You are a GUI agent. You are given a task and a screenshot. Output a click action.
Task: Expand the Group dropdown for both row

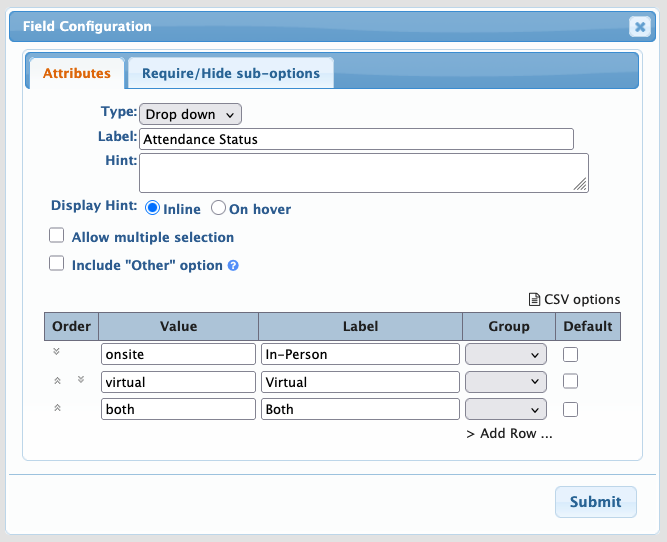click(506, 409)
